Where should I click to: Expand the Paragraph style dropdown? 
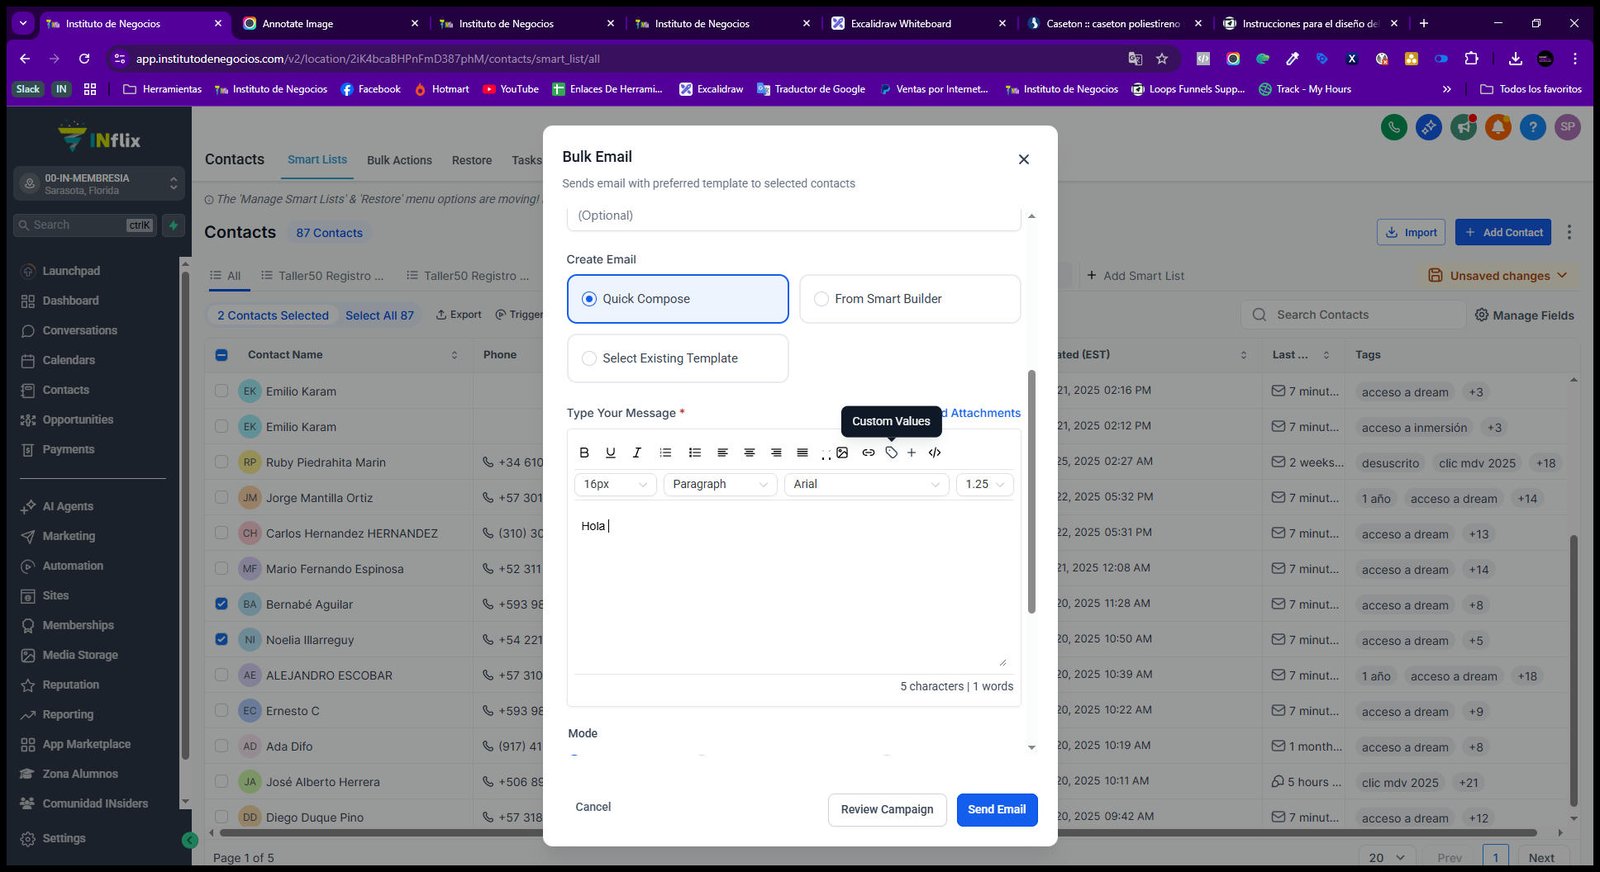pos(720,484)
